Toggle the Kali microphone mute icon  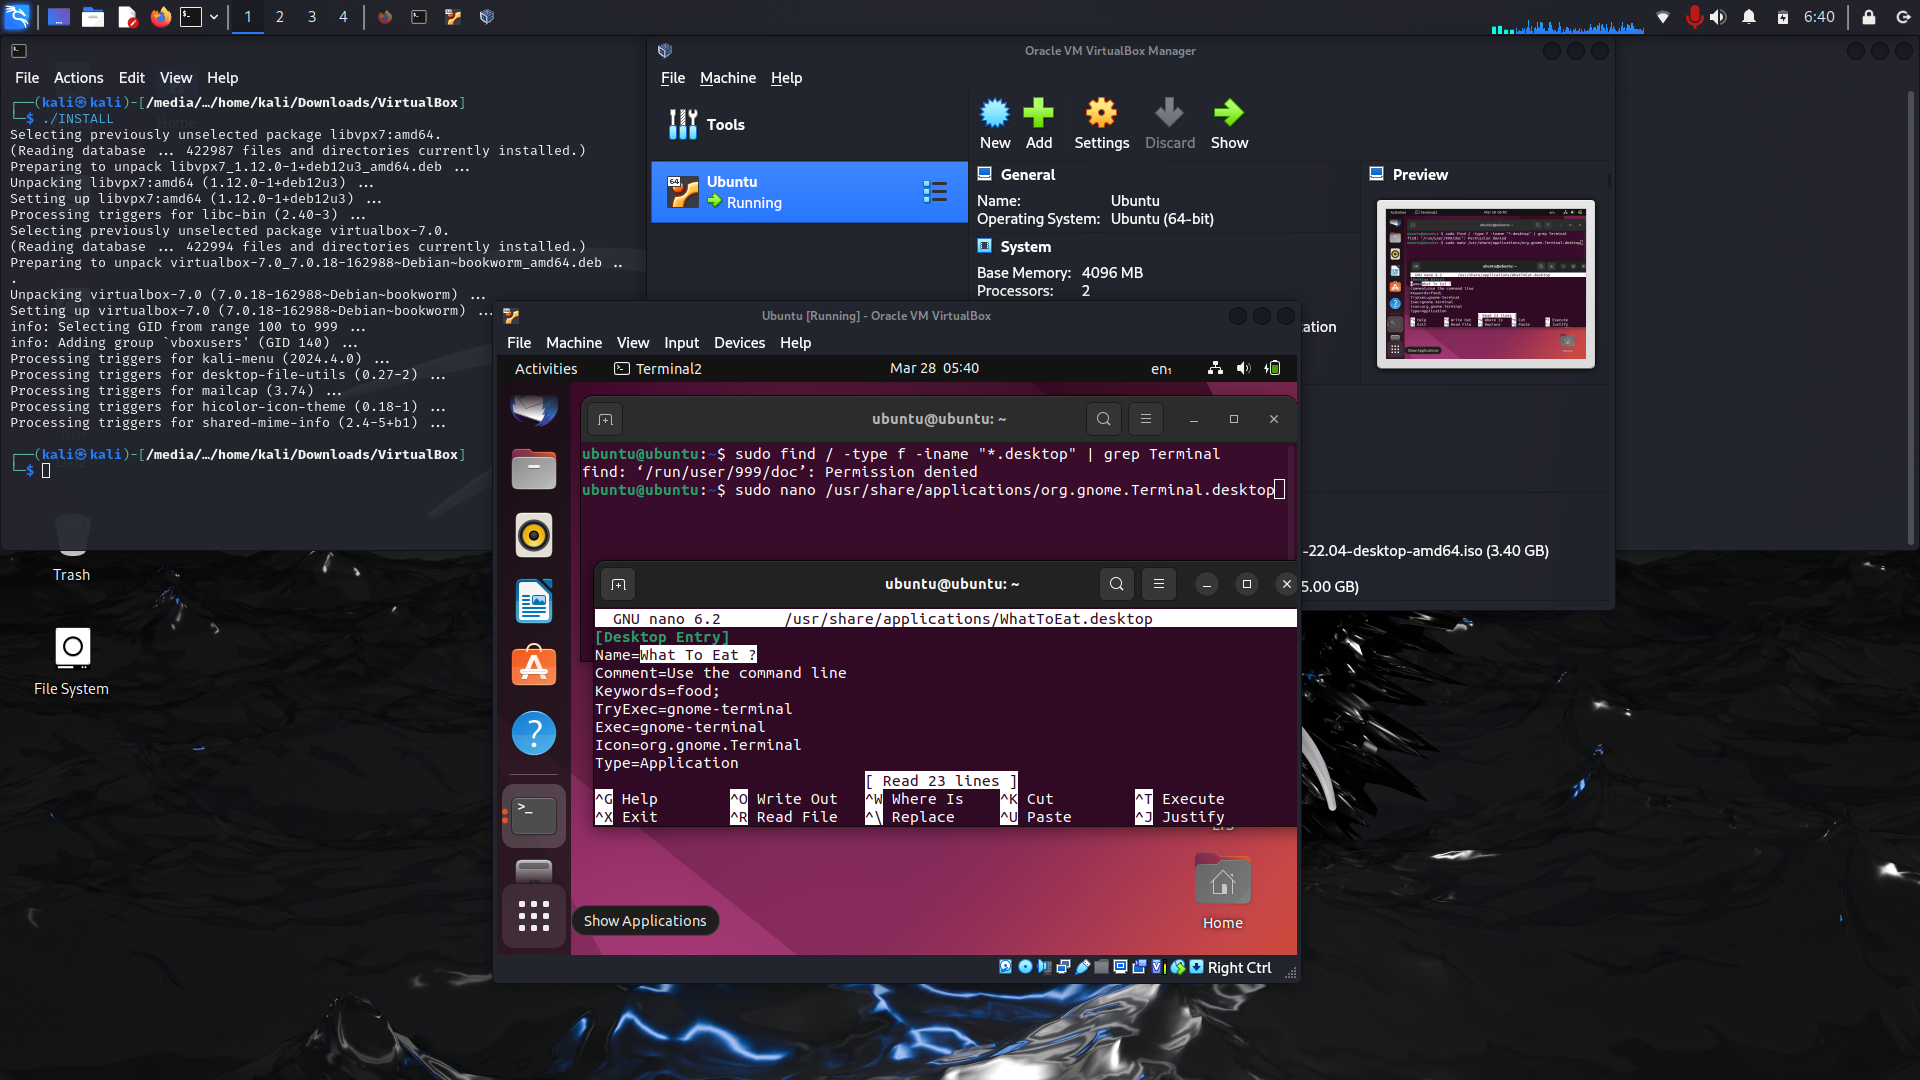[x=1693, y=17]
